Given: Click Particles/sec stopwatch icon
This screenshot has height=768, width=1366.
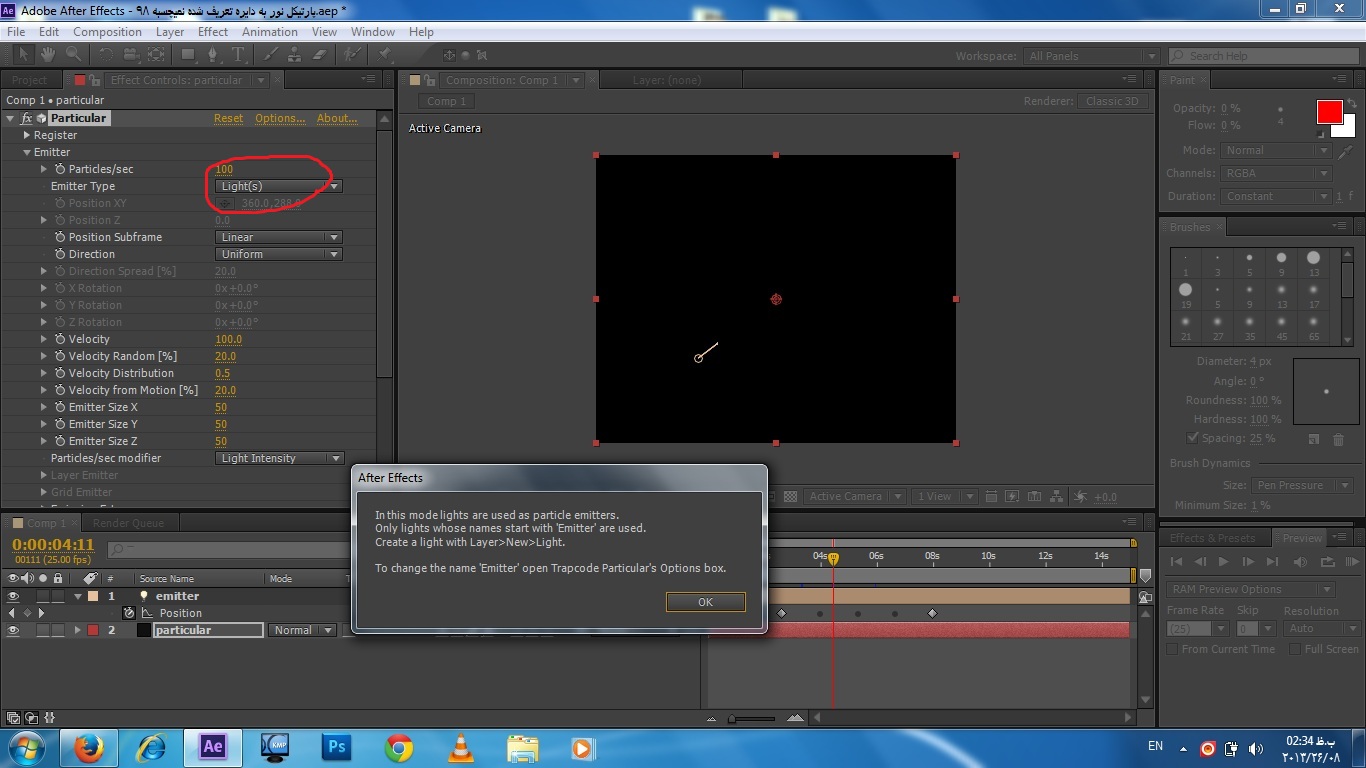Looking at the screenshot, I should [x=60, y=169].
